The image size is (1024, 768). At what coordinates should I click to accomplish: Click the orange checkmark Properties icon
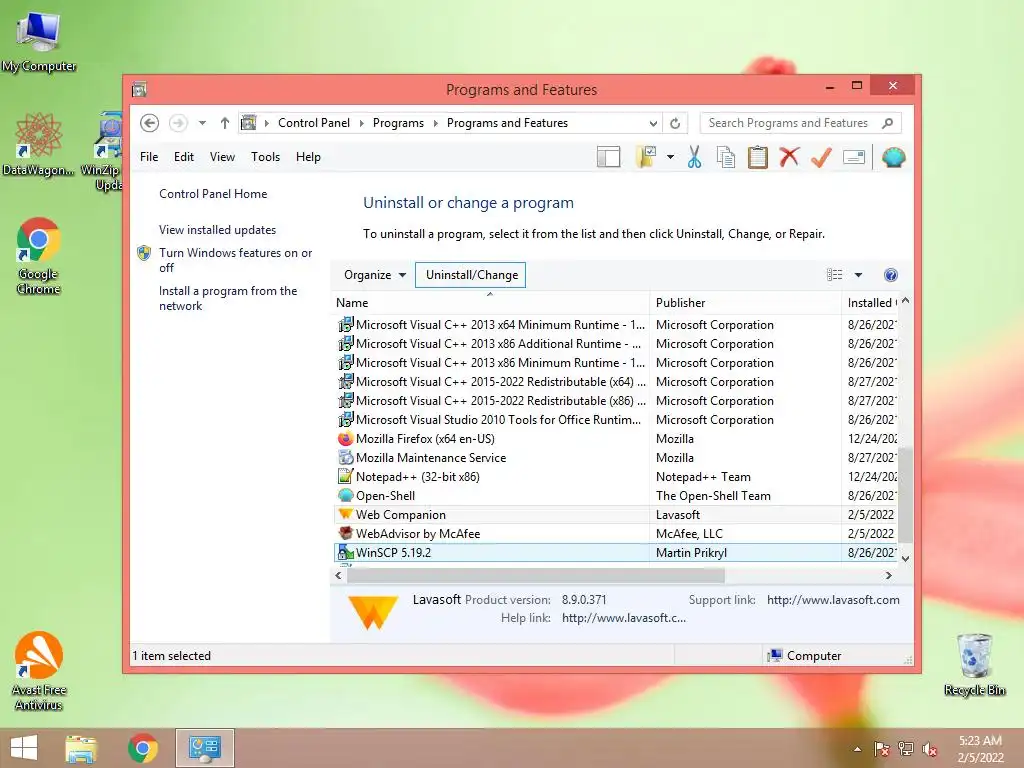[821, 157]
